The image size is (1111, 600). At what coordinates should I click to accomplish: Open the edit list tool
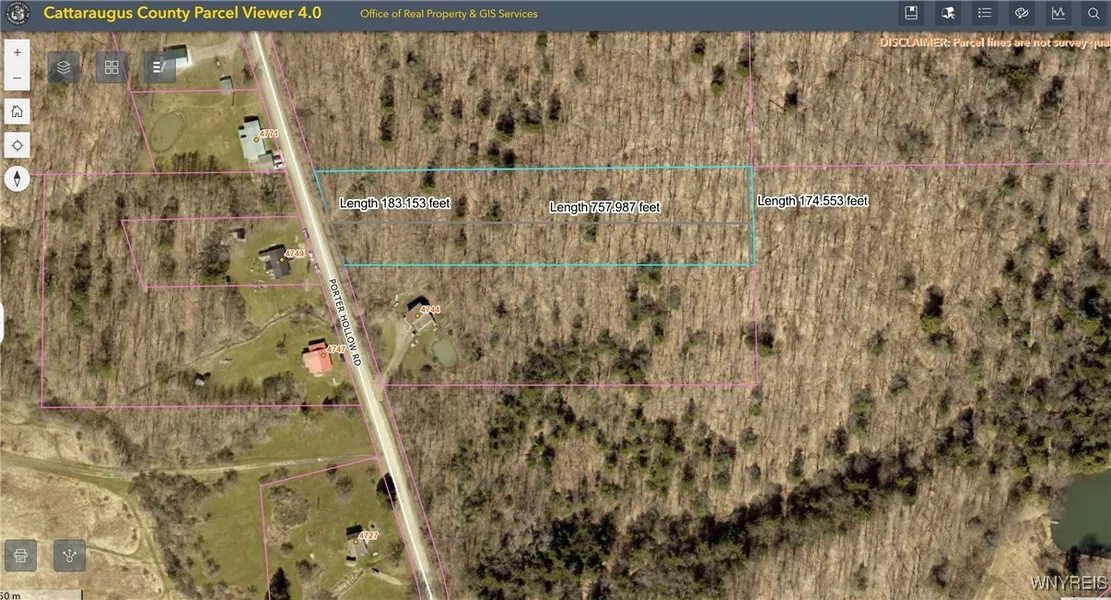point(160,67)
